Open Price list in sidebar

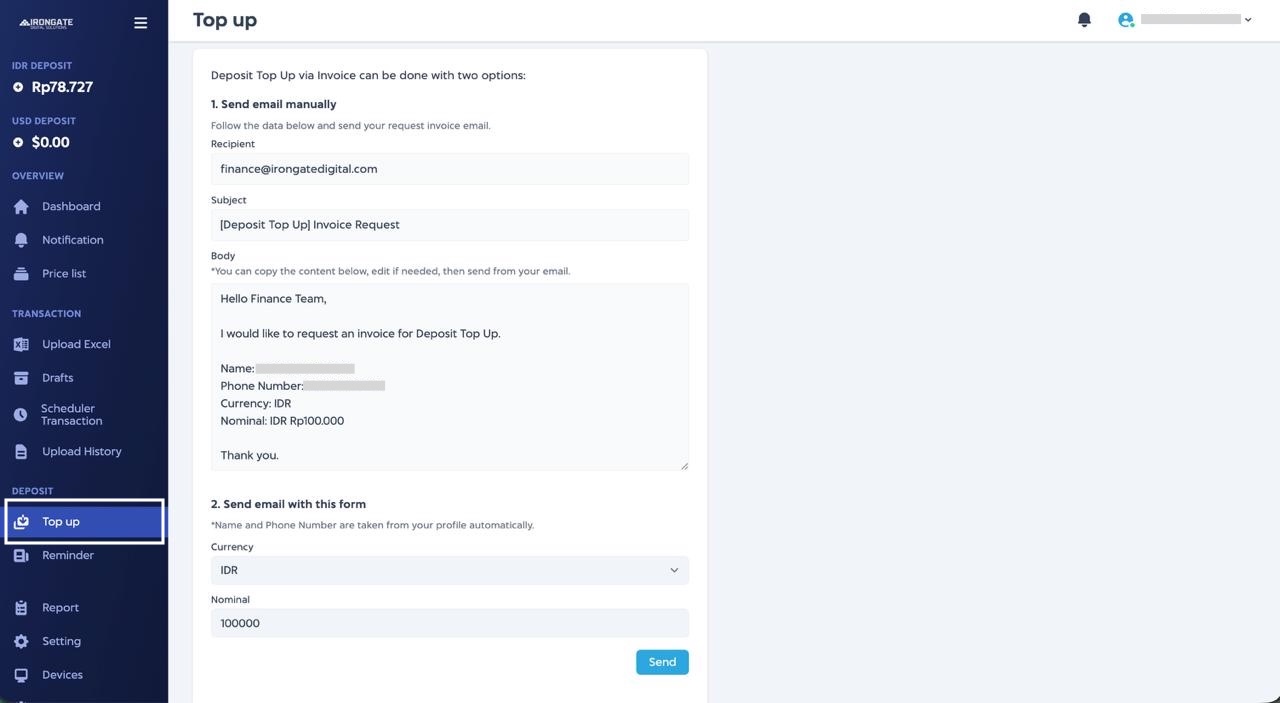[64, 274]
